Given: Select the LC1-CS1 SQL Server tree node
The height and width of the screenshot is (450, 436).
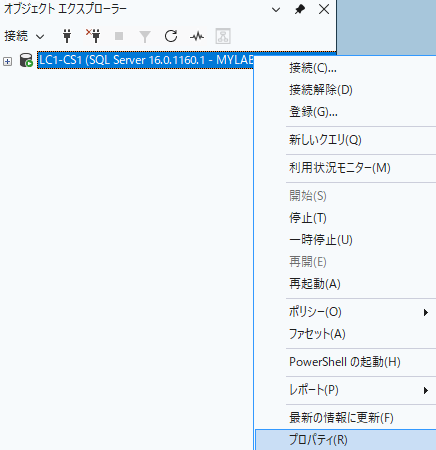Looking at the screenshot, I should 146,60.
